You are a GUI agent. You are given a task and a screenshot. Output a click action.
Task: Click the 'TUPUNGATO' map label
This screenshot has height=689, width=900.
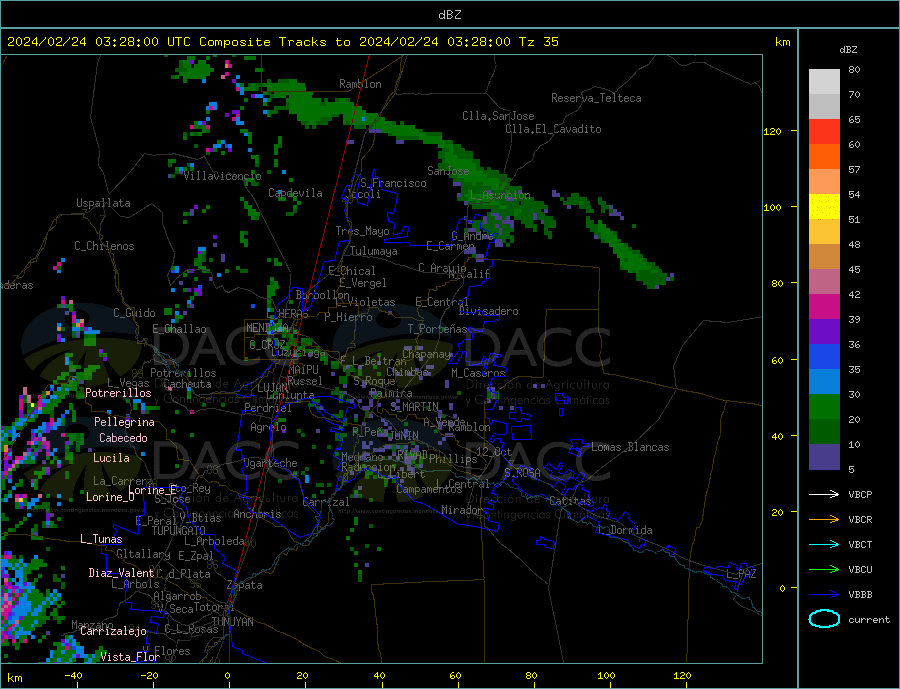coord(179,531)
